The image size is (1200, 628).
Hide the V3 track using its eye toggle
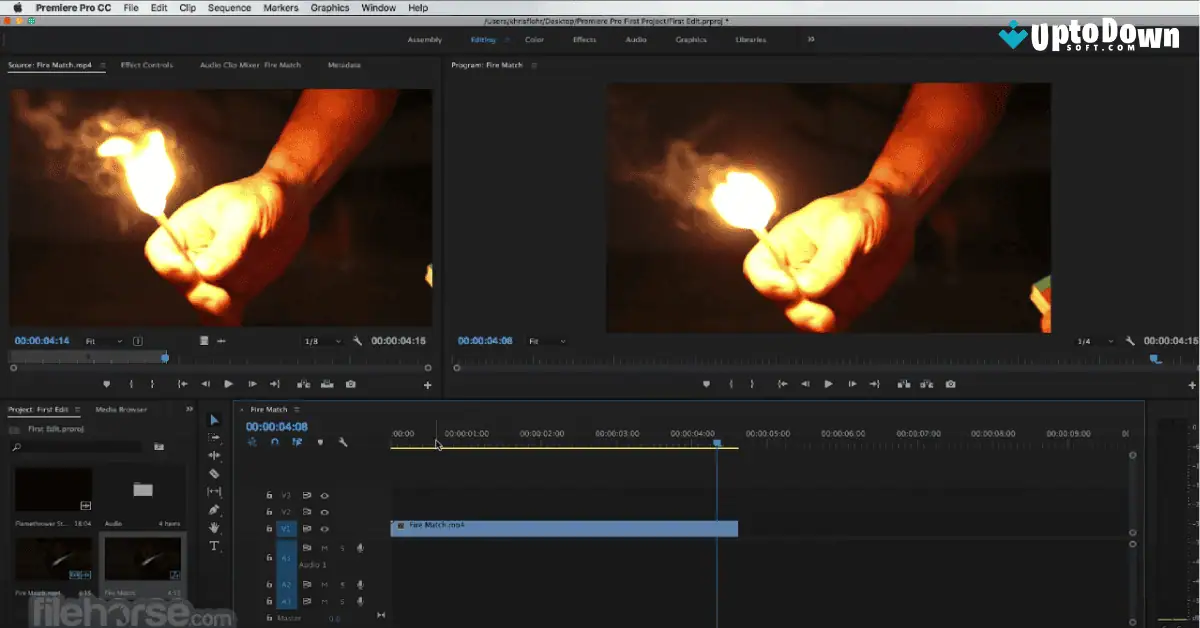[323, 494]
